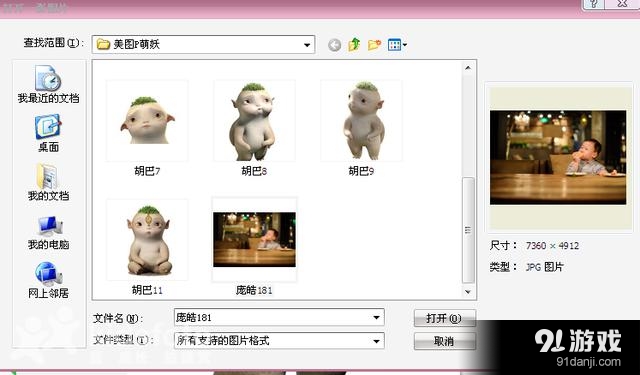Select the 胡巴9 image thumbnail

tap(361, 121)
